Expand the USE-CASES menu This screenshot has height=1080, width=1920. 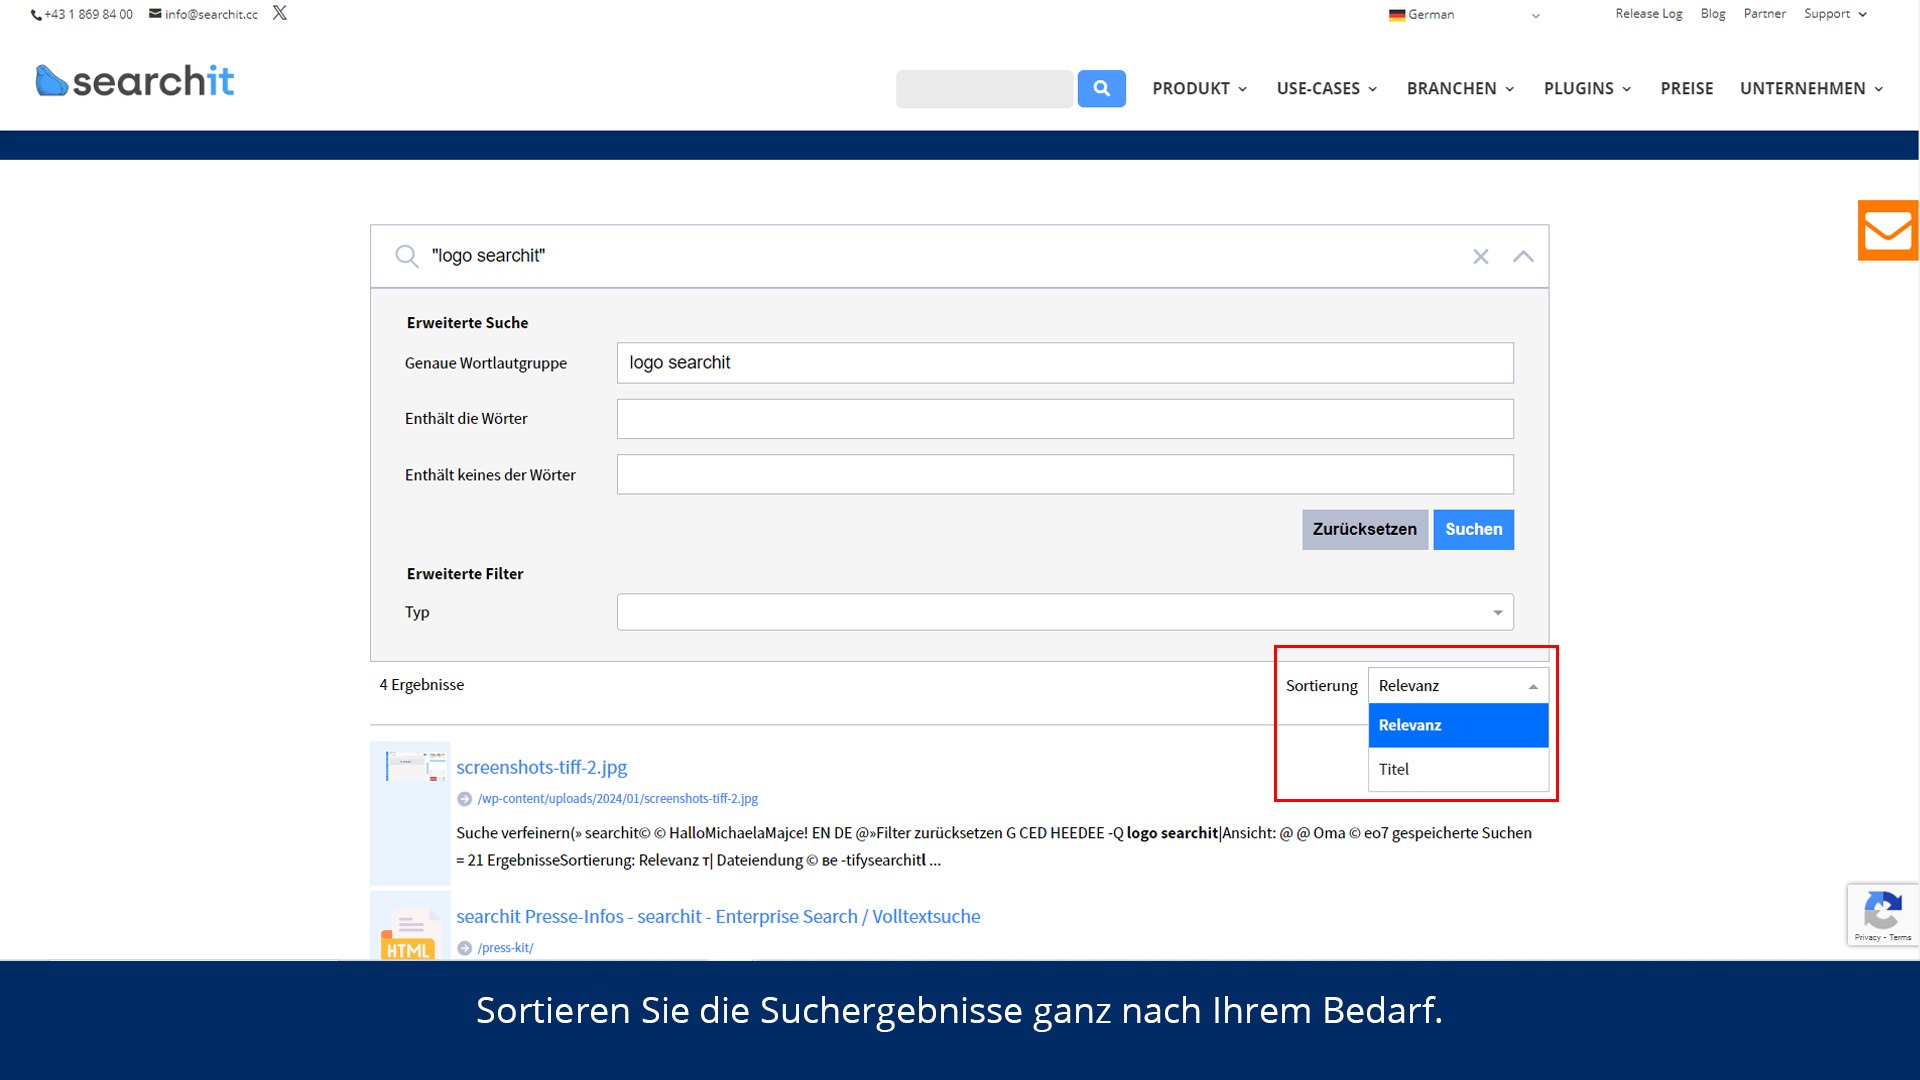(x=1327, y=89)
